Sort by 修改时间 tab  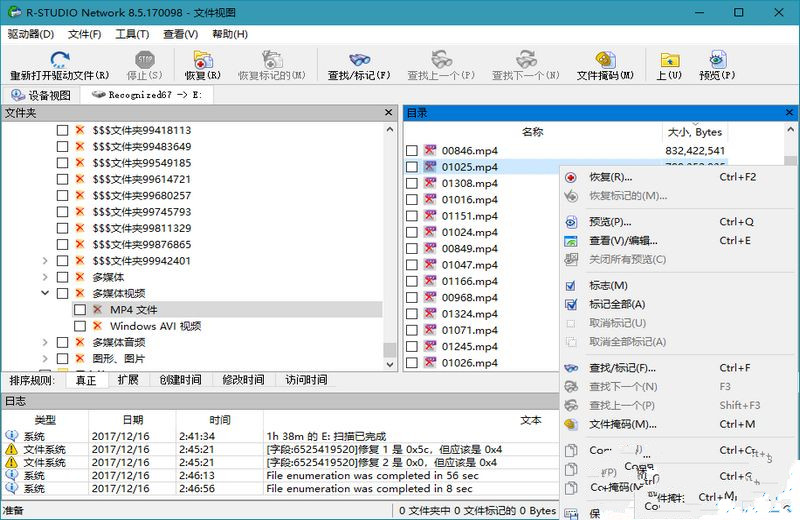(x=243, y=380)
